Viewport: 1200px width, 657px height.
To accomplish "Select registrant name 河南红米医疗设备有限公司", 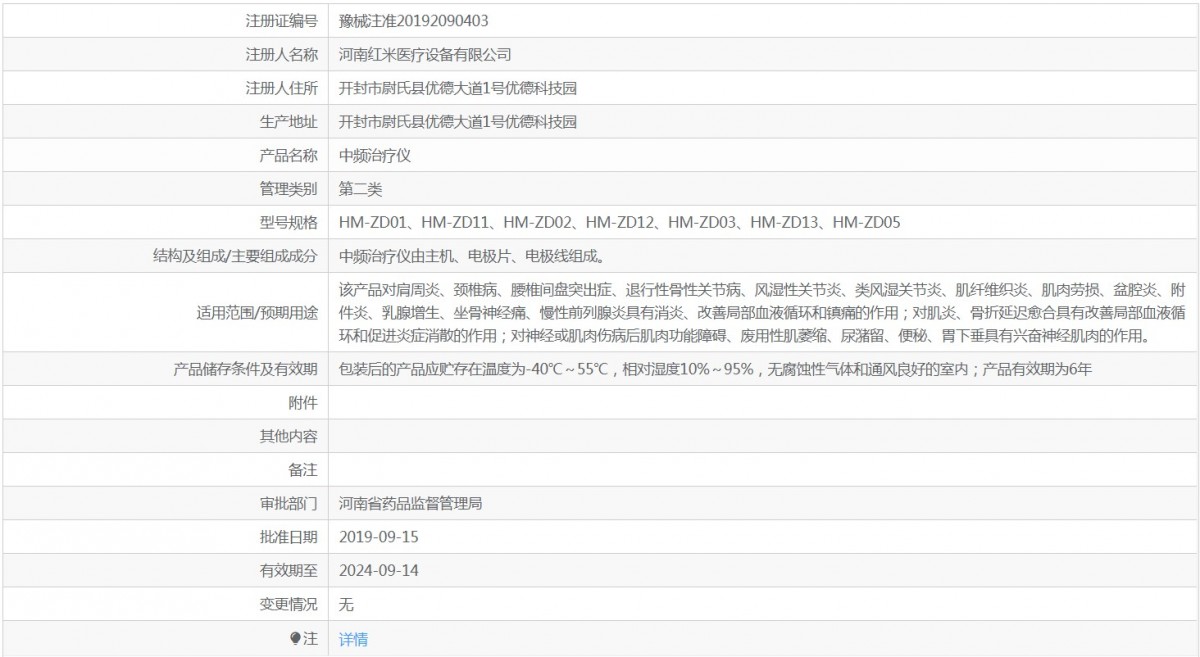I will tap(425, 54).
